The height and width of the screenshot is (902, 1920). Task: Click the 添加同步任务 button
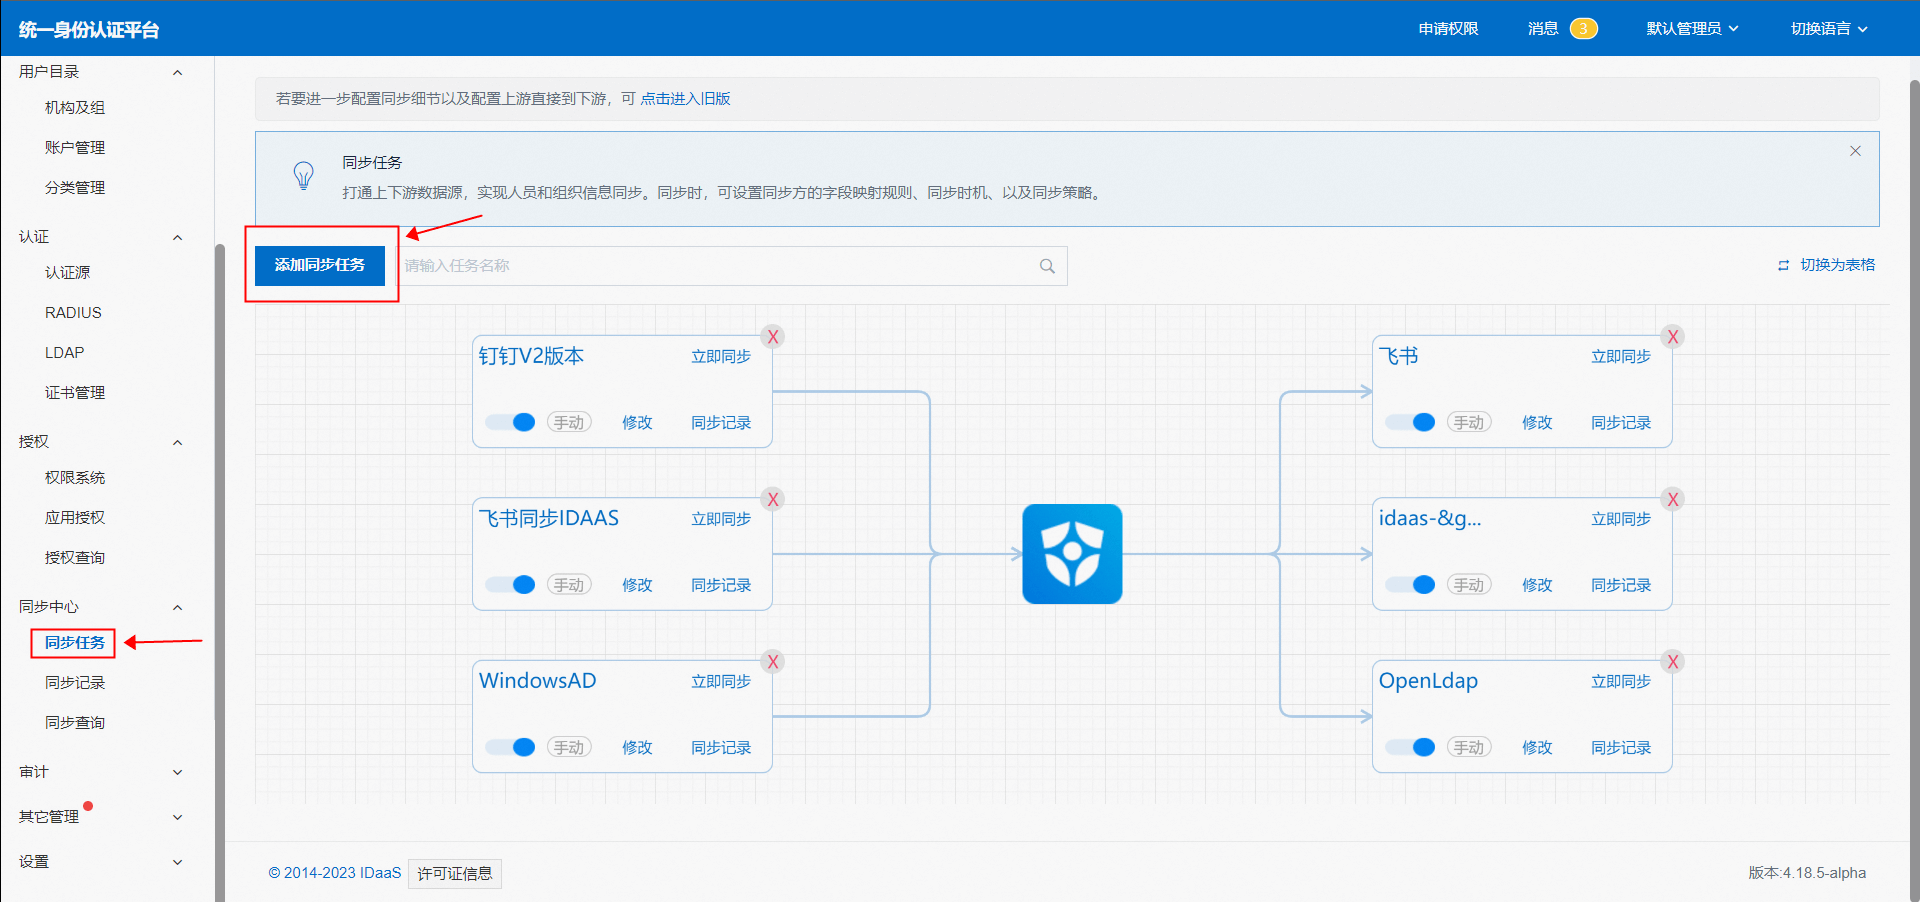tap(320, 265)
